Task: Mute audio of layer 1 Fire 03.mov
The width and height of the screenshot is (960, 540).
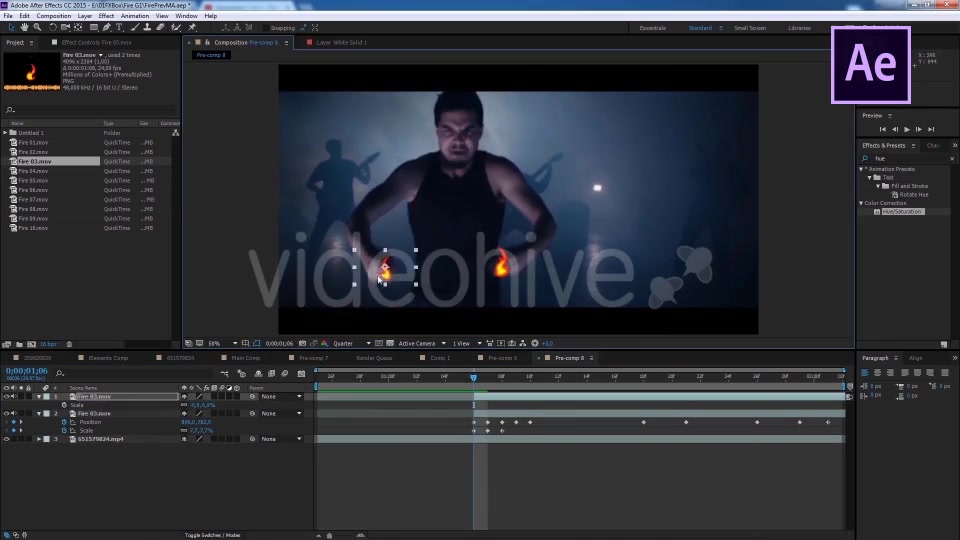Action: (13, 397)
